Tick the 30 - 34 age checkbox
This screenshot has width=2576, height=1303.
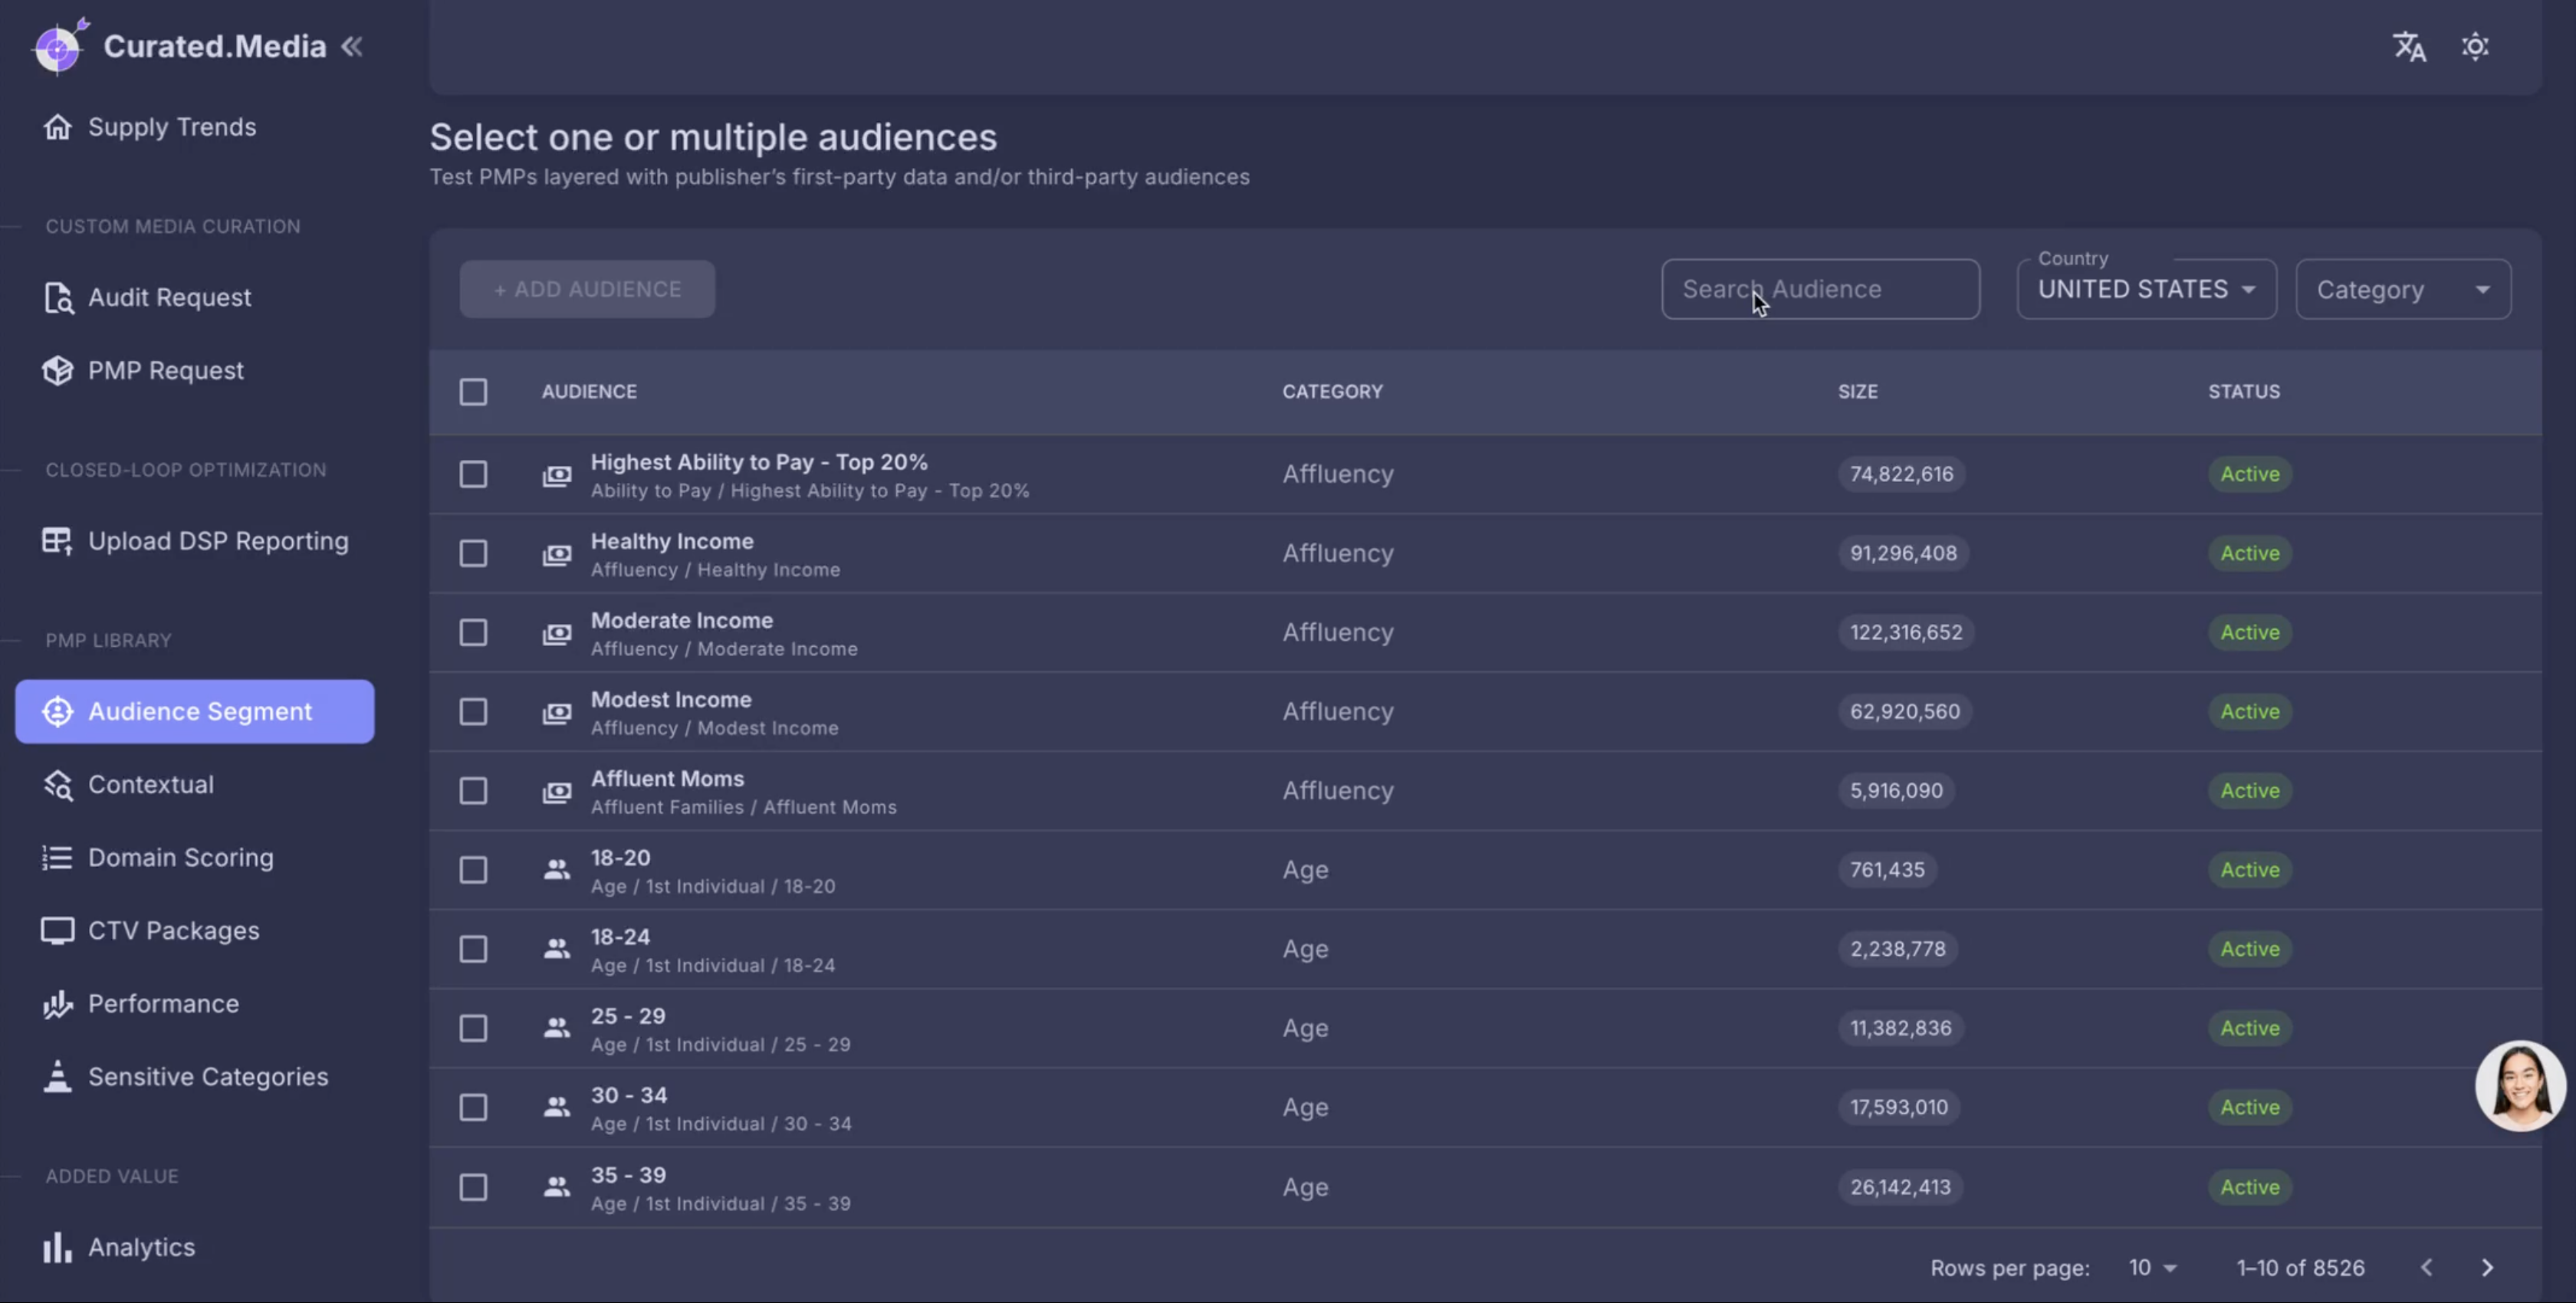[473, 1108]
